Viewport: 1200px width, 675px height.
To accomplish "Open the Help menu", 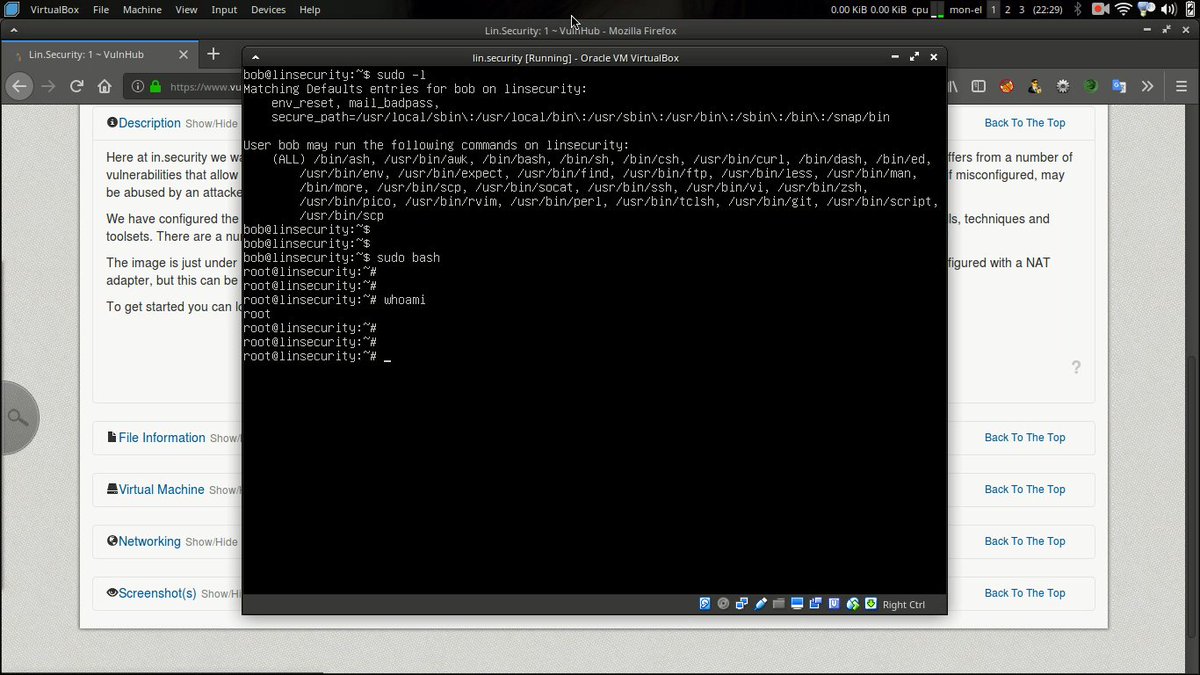I will (x=310, y=9).
